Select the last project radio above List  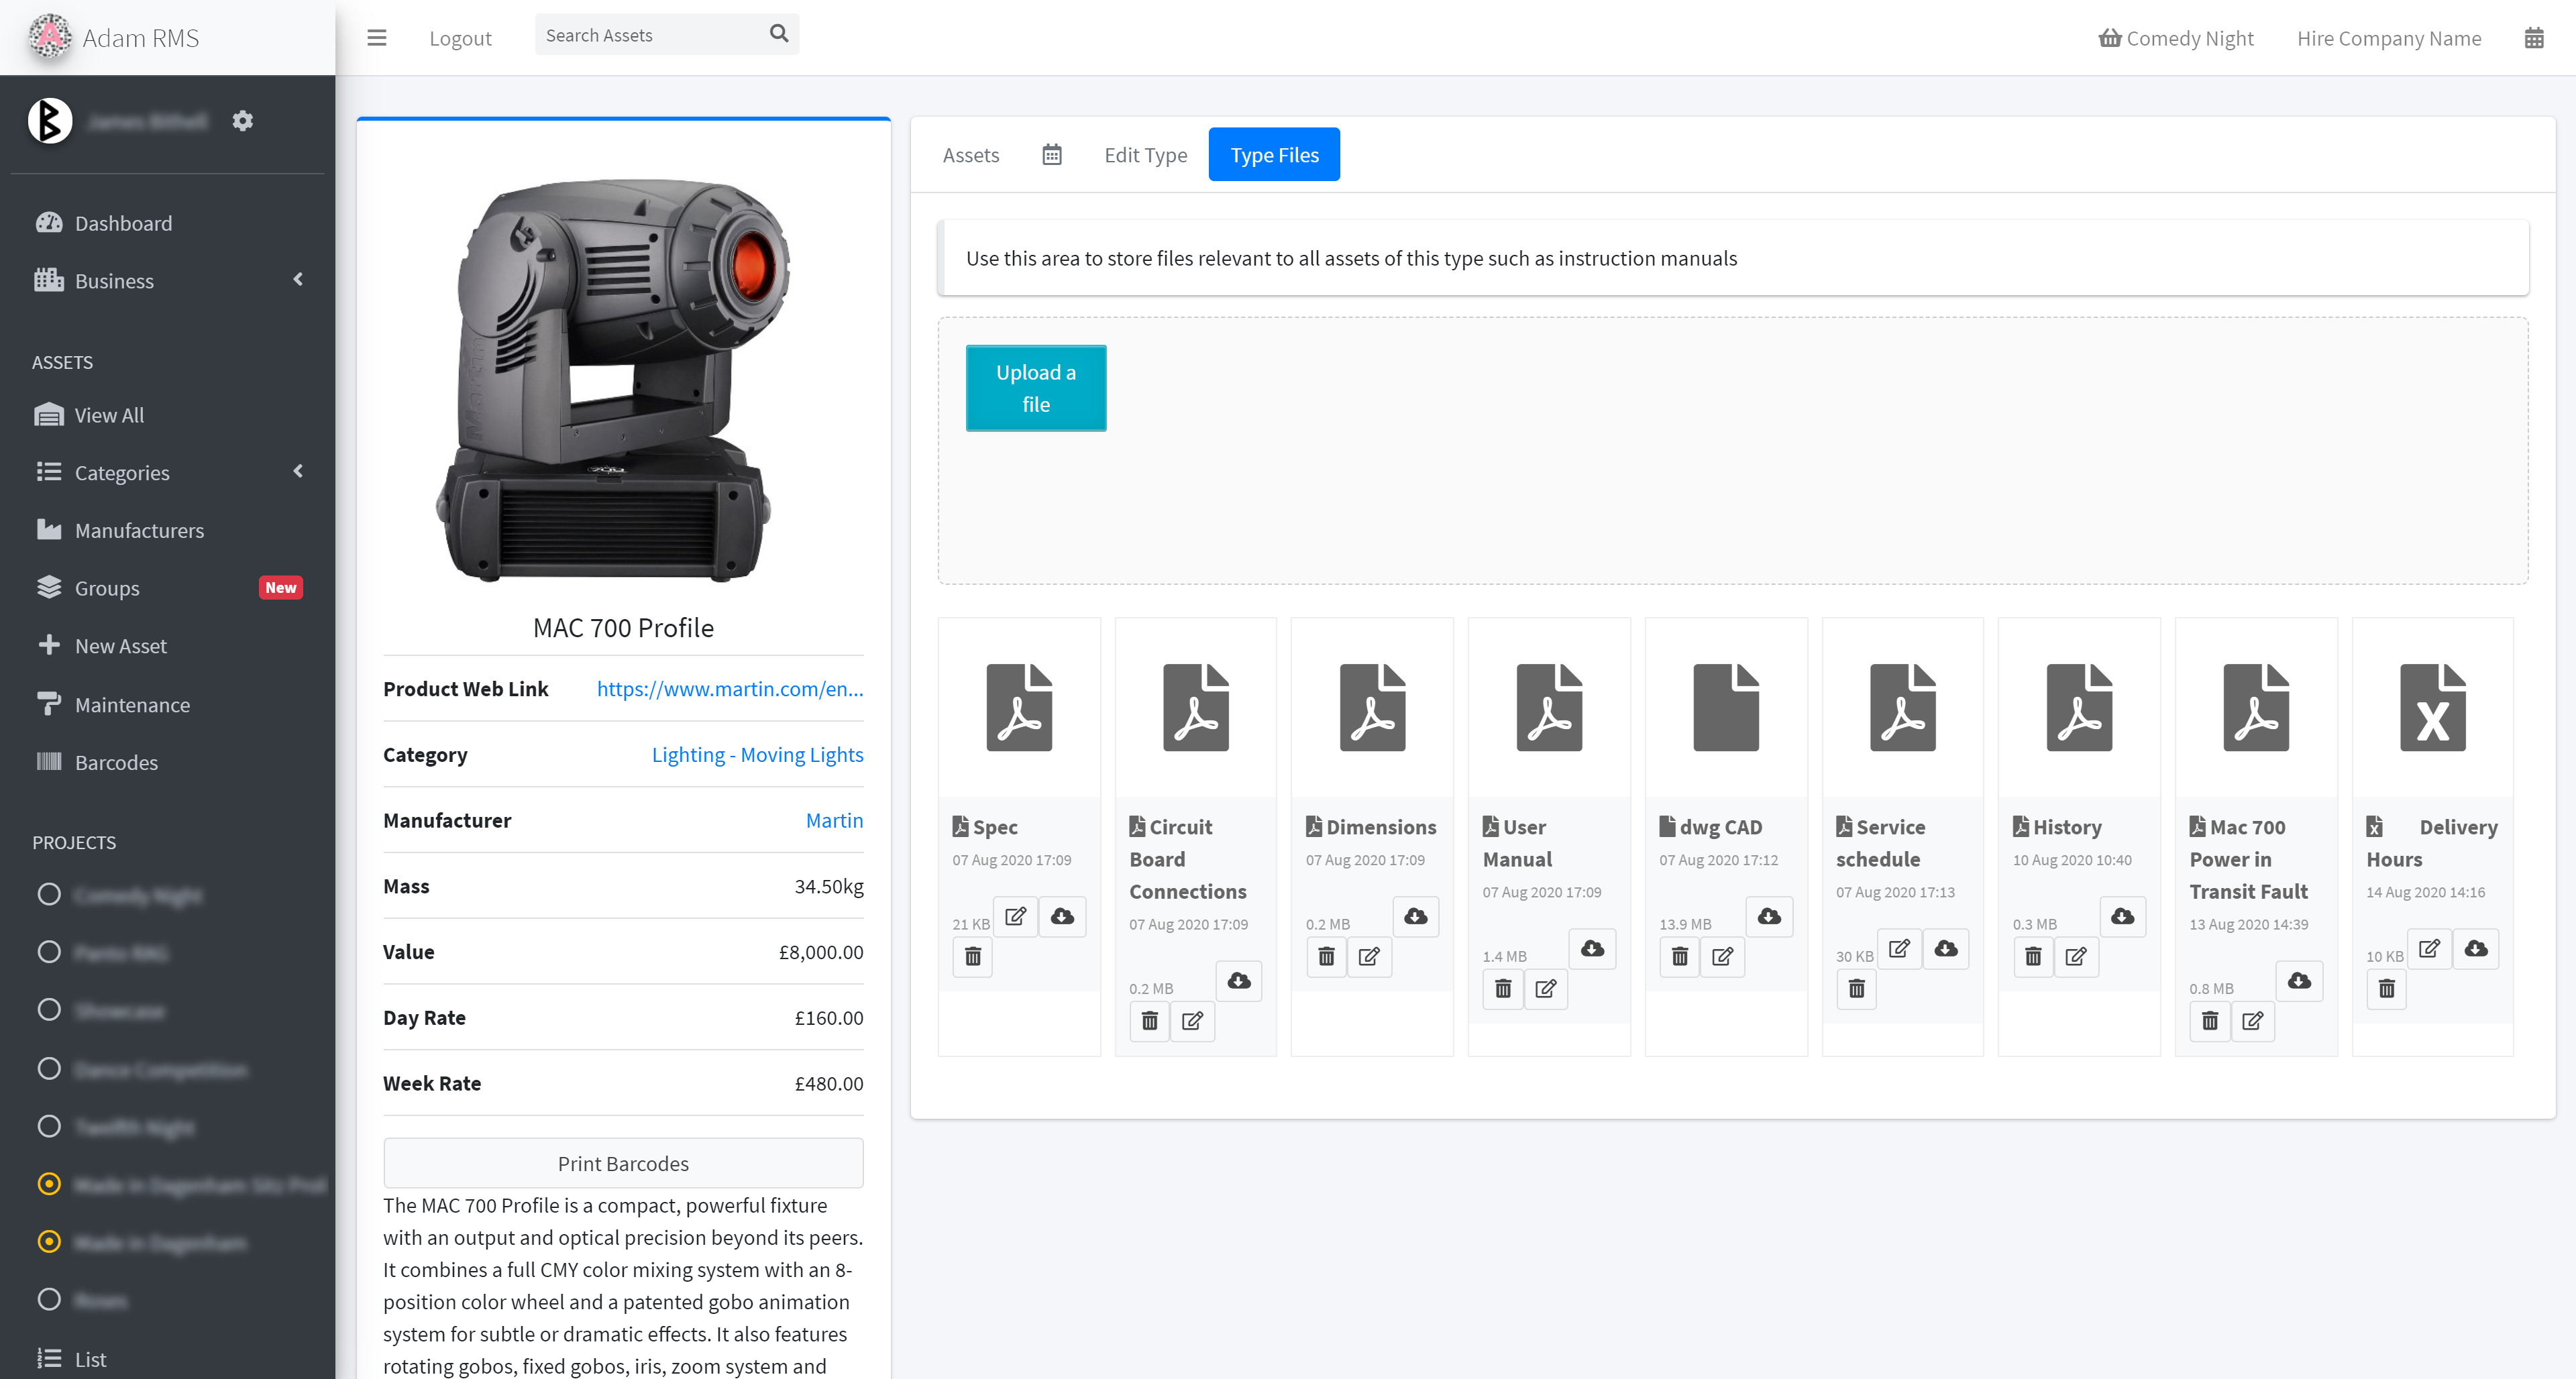tap(49, 1299)
